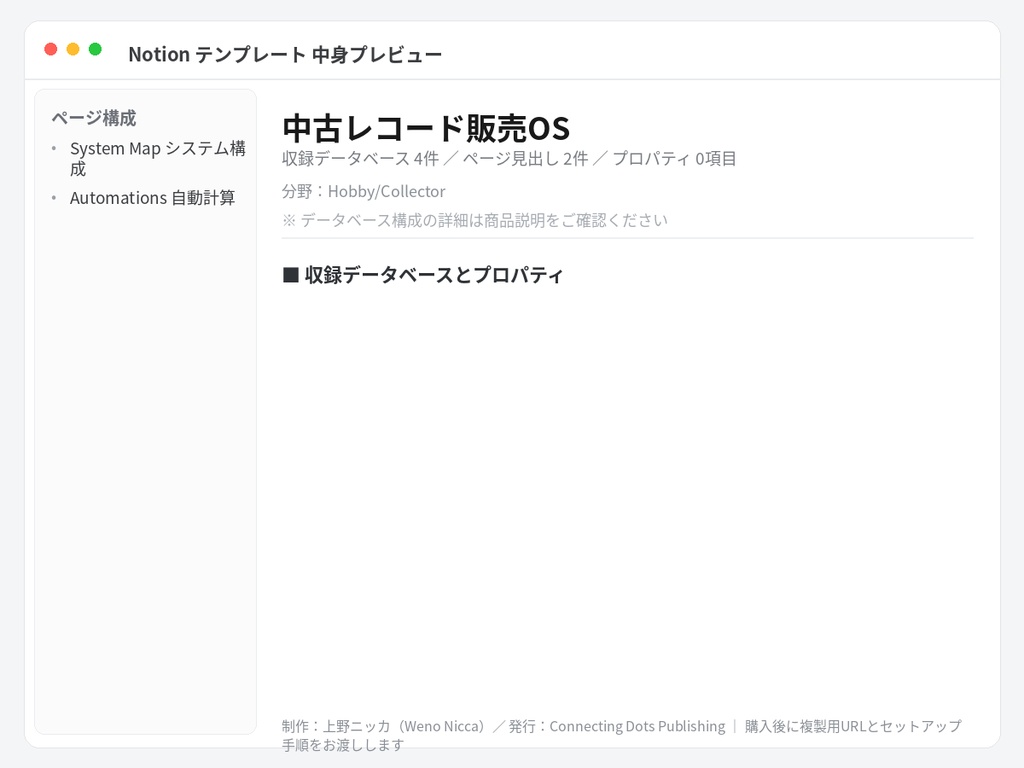Click the 収録データベースとプロパティ section heading
The height and width of the screenshot is (768, 1024).
pos(423,275)
